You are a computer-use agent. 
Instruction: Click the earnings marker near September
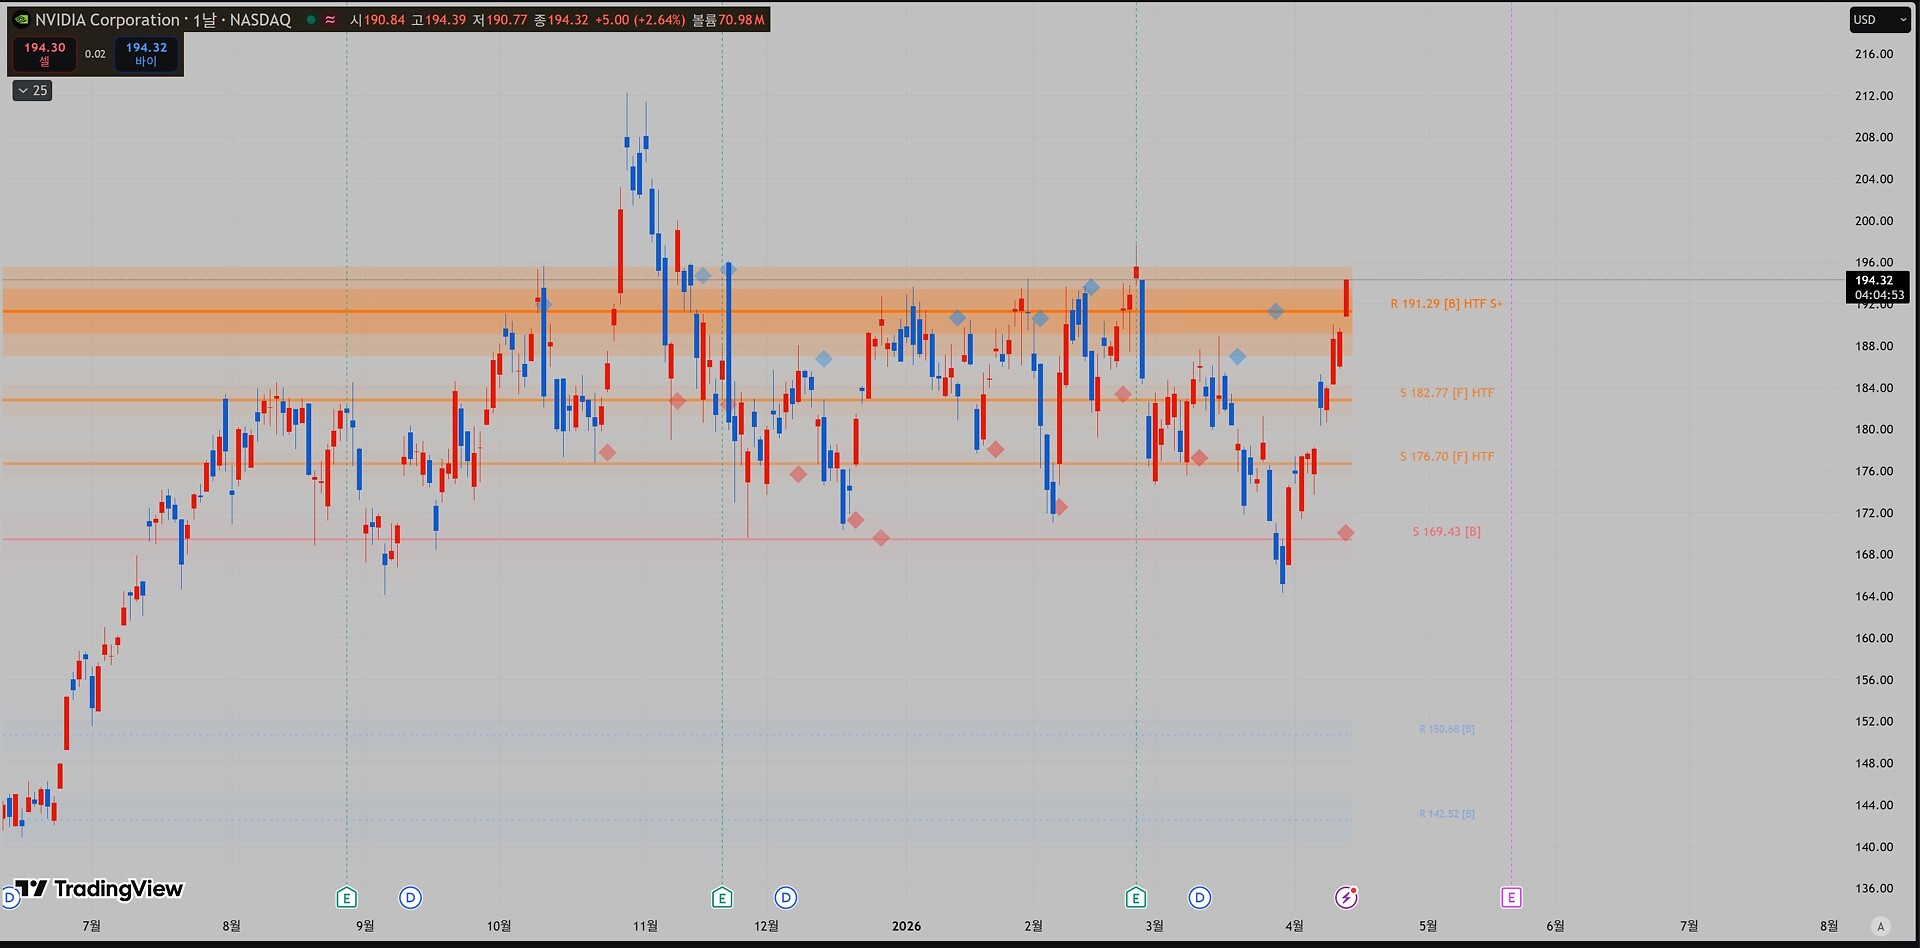click(x=346, y=898)
